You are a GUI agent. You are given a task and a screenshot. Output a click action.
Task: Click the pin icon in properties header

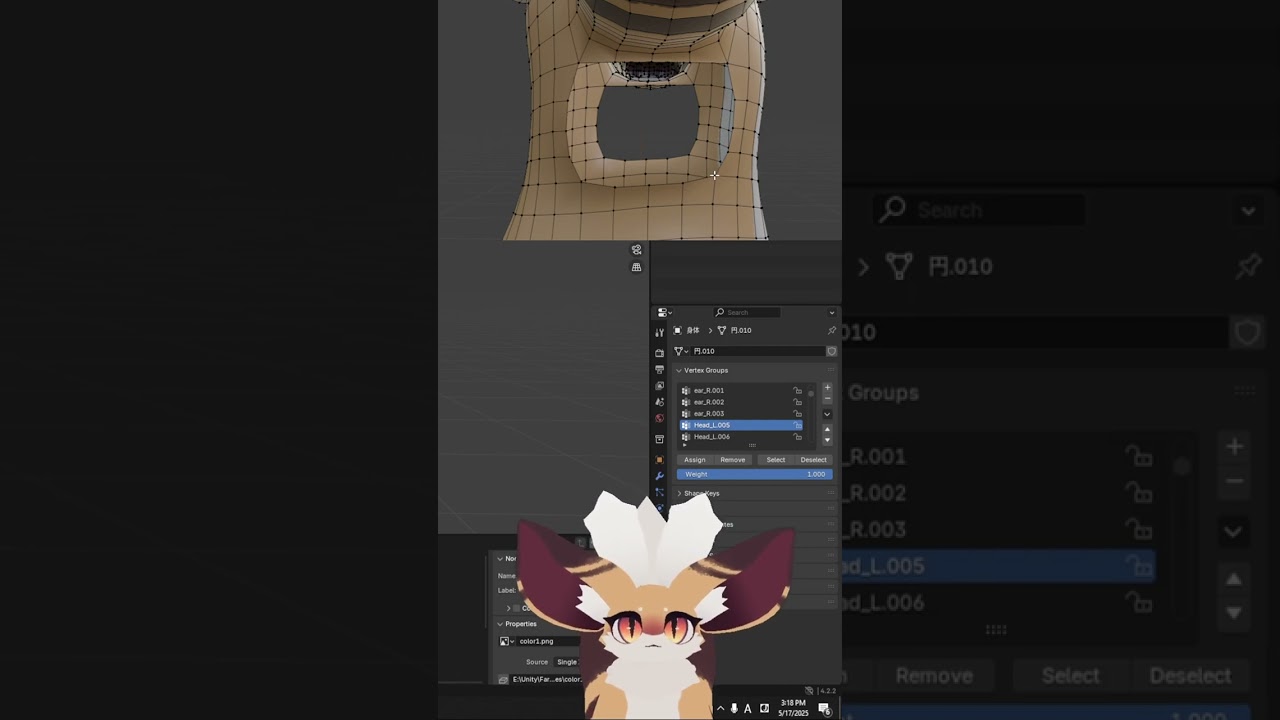[x=832, y=330]
